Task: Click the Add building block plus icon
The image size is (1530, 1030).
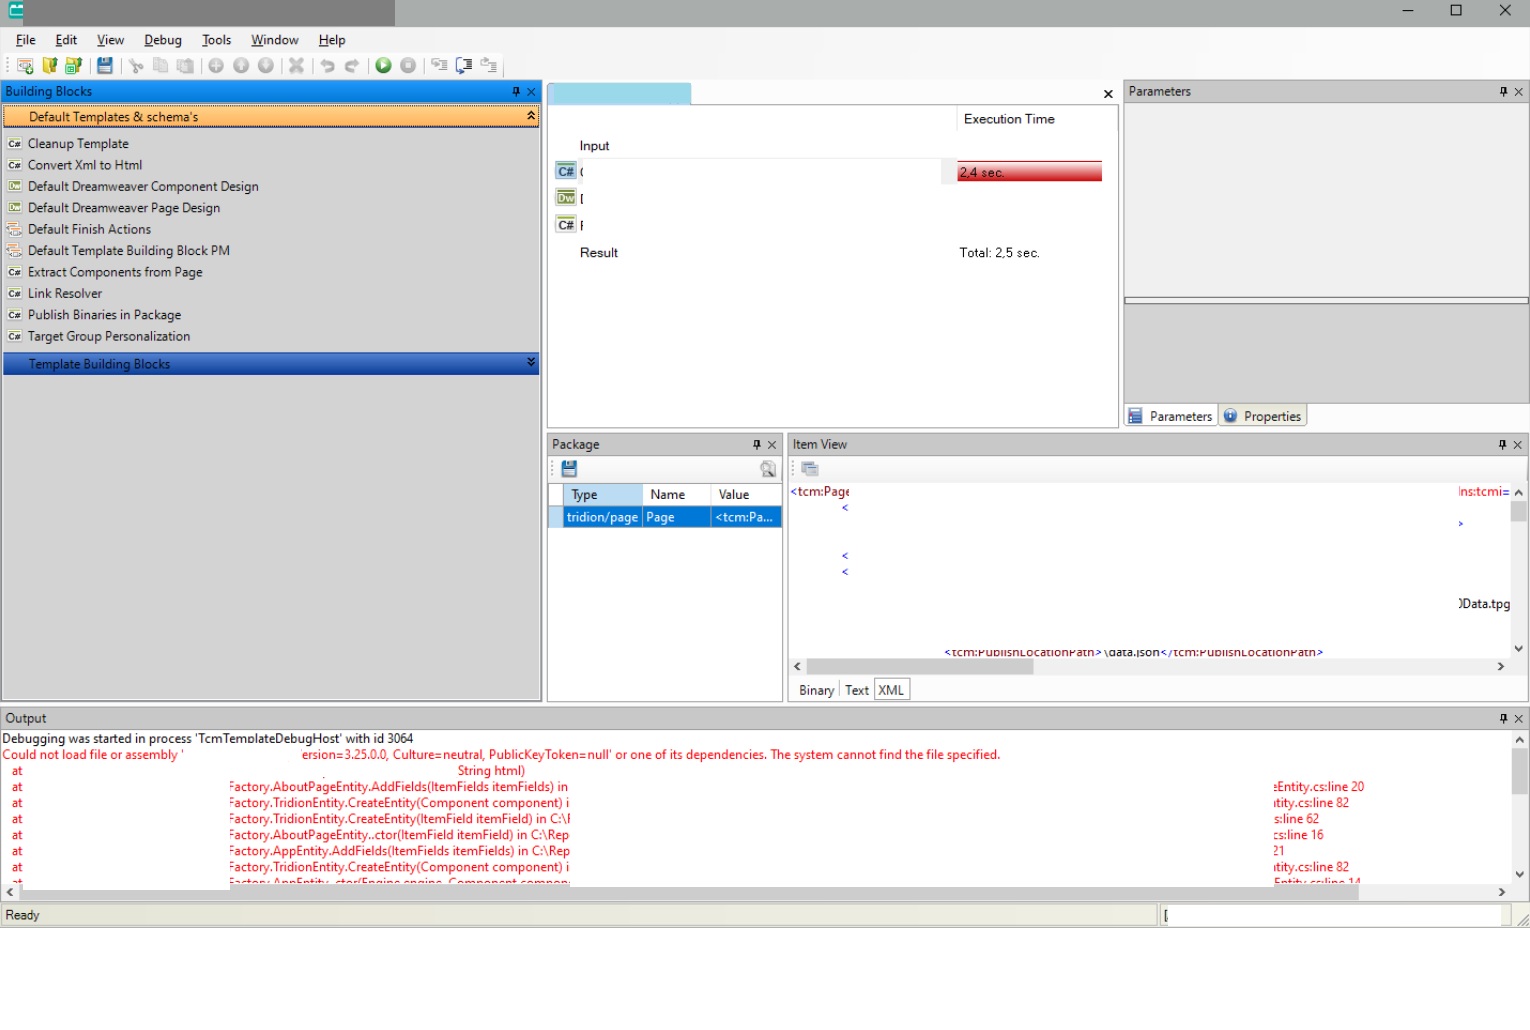Action: pos(216,66)
